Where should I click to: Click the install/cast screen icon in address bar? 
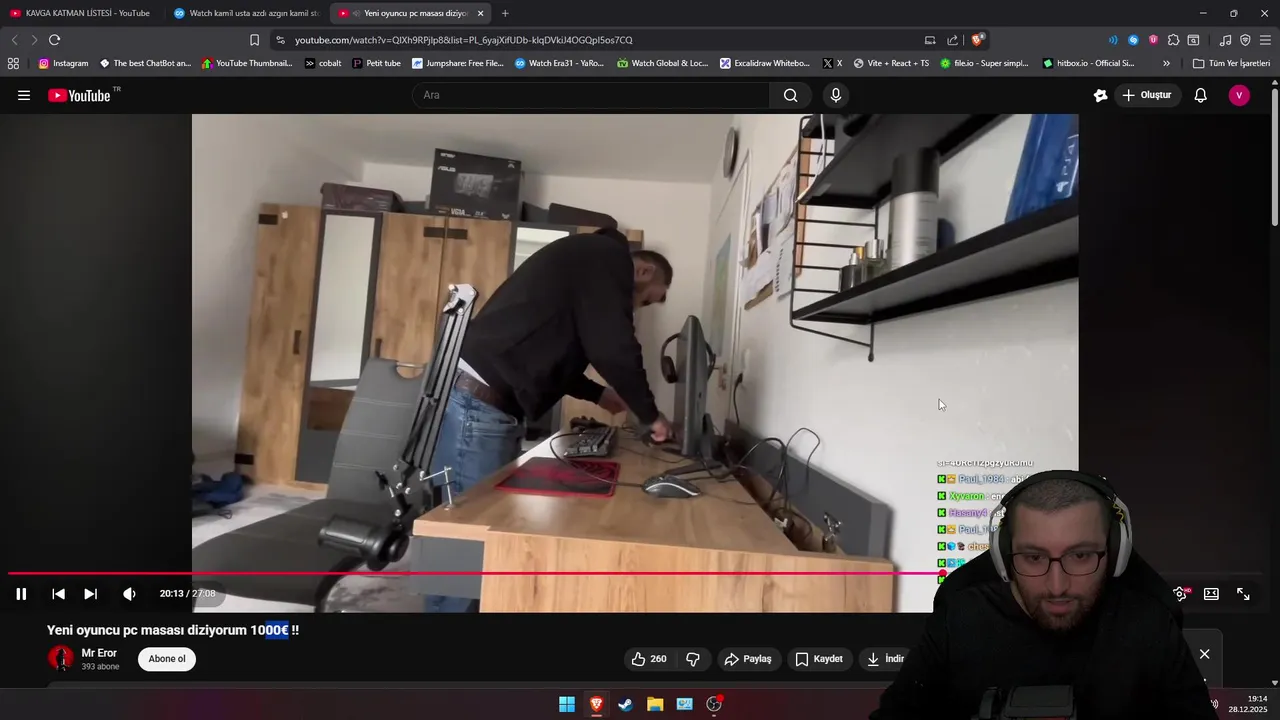point(930,40)
